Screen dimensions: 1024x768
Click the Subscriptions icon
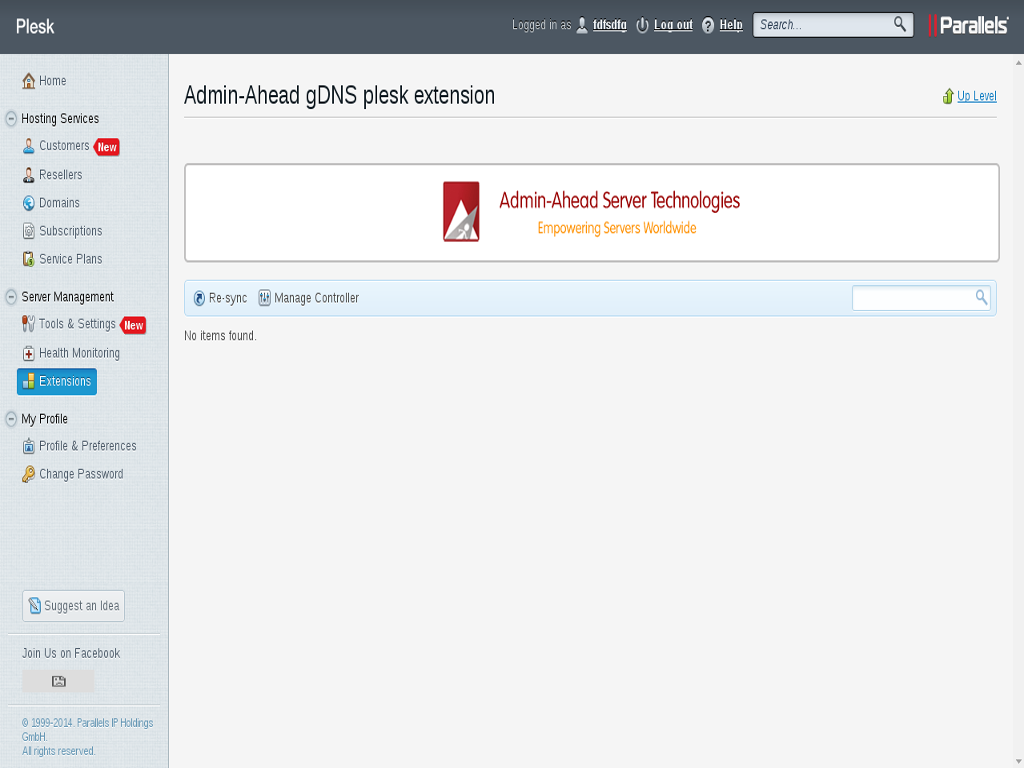pos(28,231)
